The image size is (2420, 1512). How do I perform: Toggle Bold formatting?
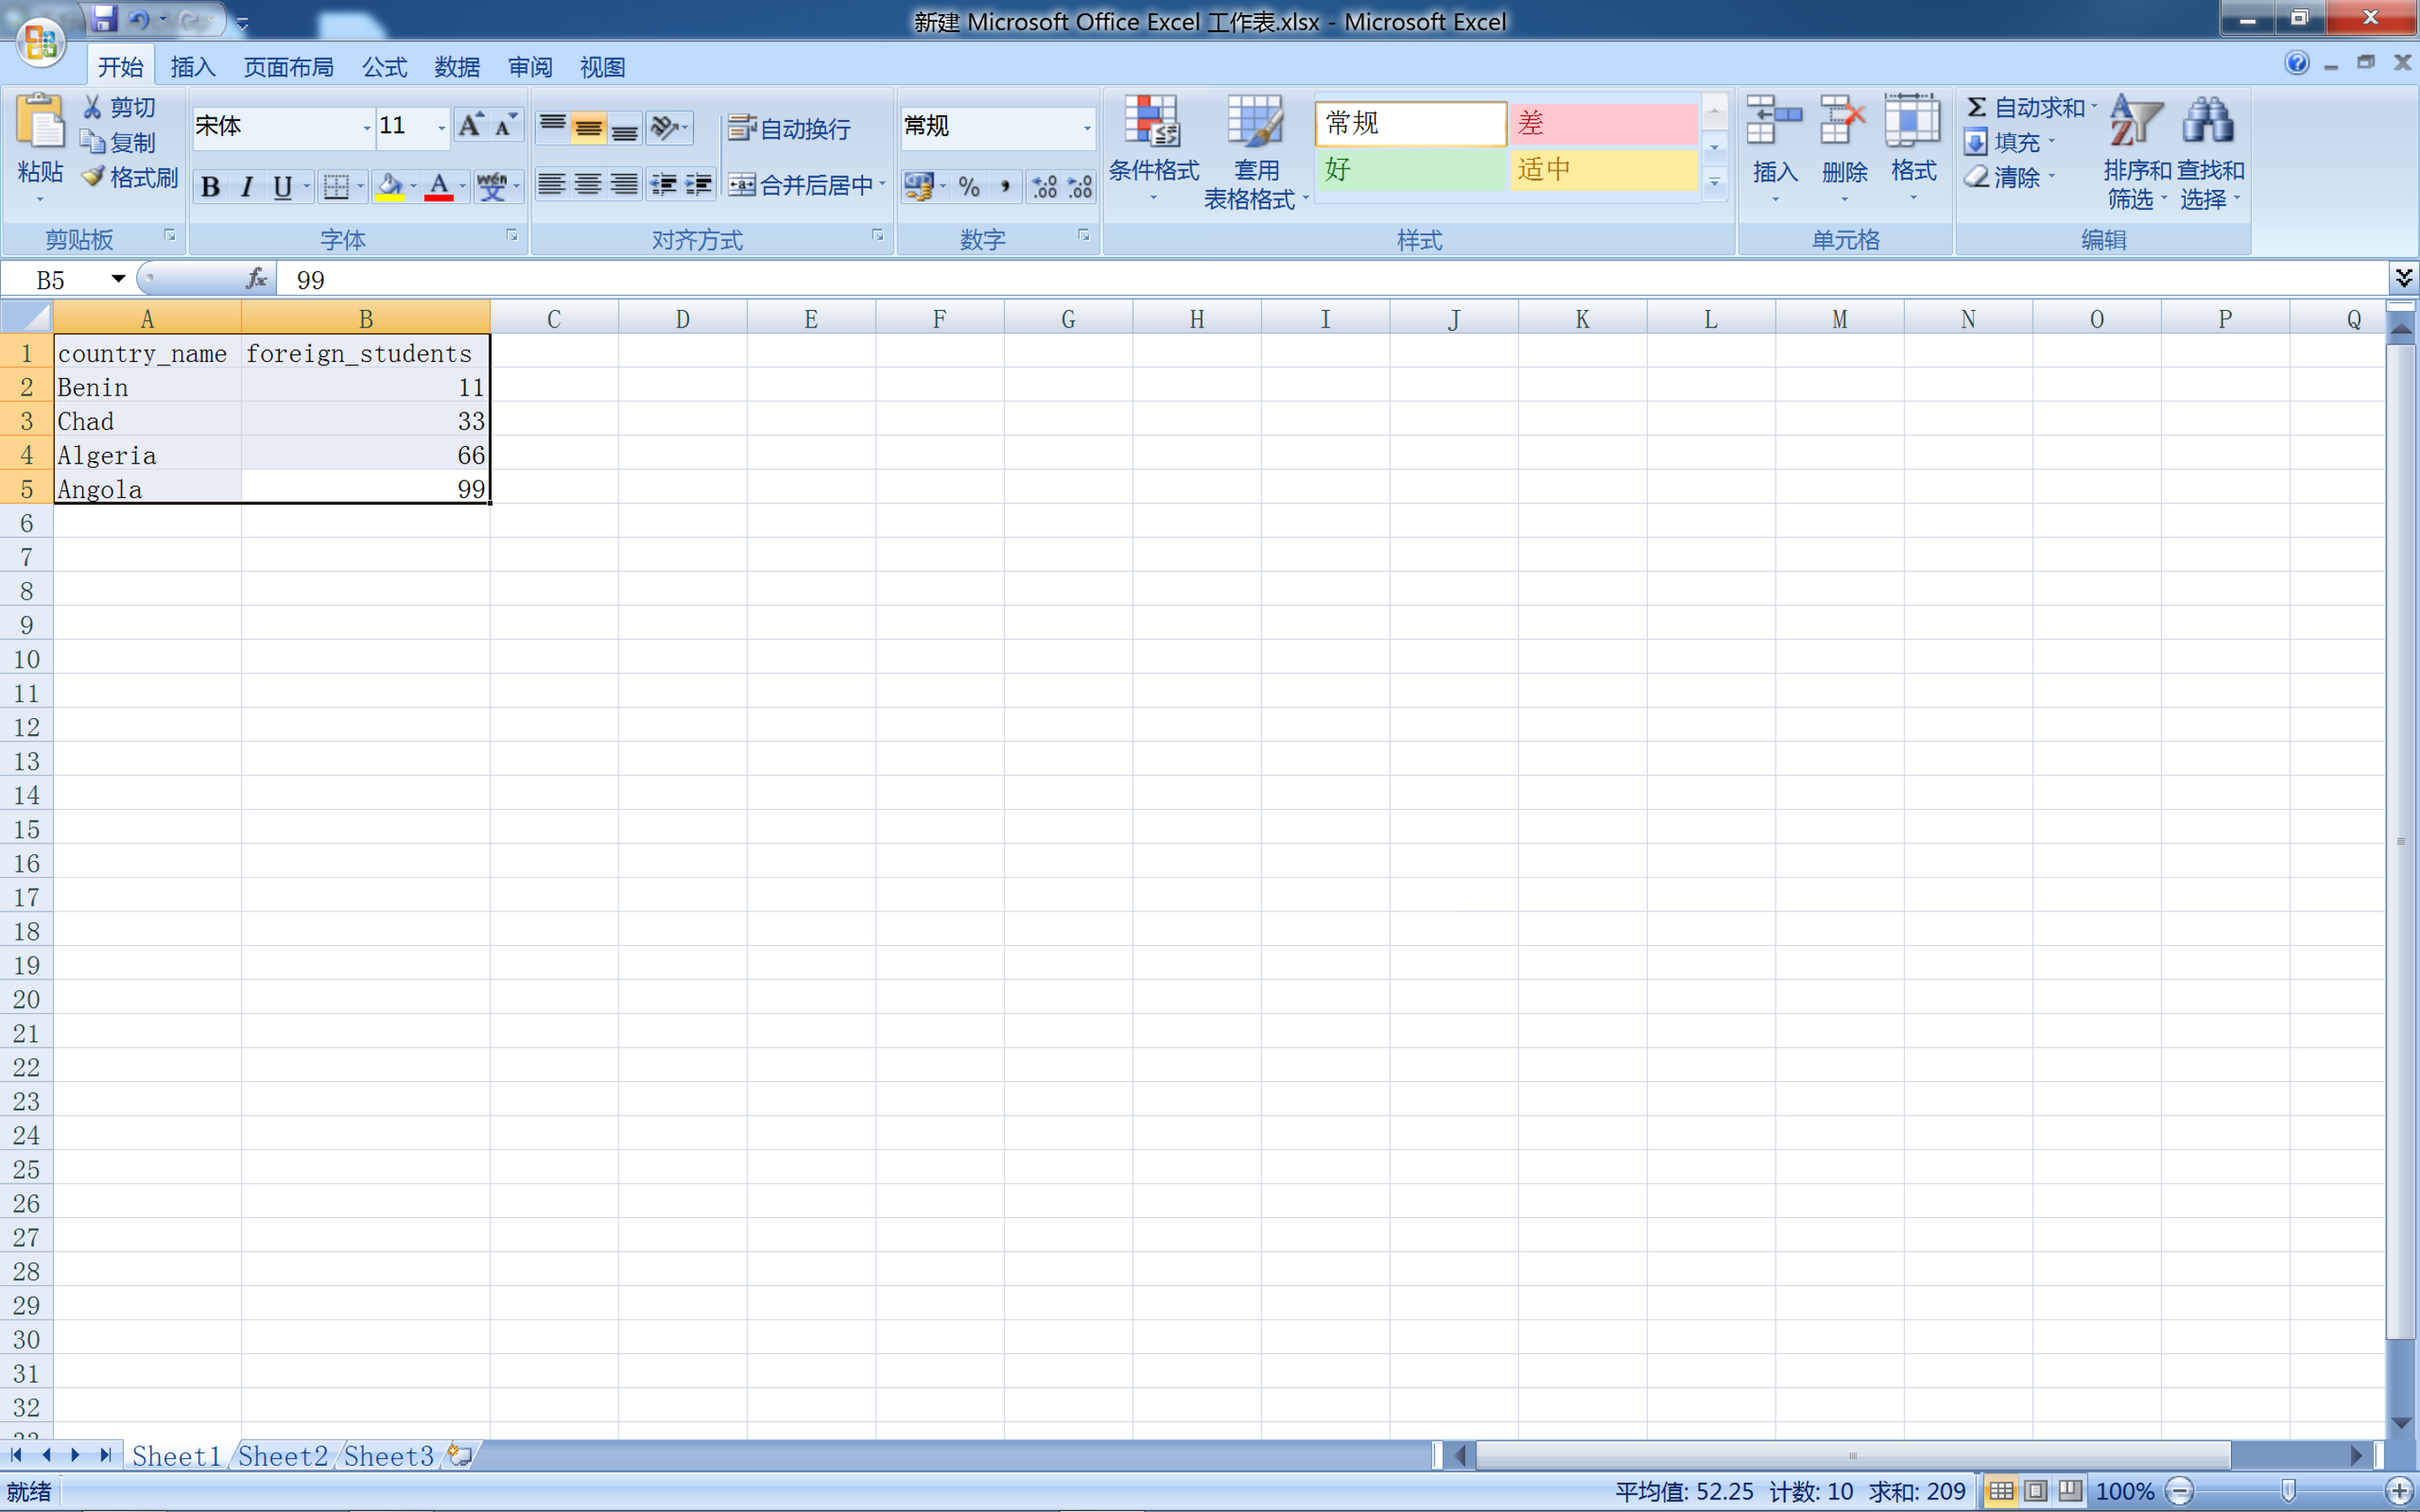[x=210, y=187]
